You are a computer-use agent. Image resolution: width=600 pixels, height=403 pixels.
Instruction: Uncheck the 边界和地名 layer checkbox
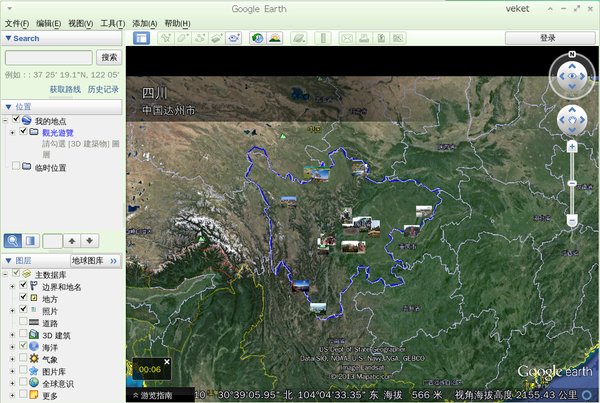[x=24, y=286]
